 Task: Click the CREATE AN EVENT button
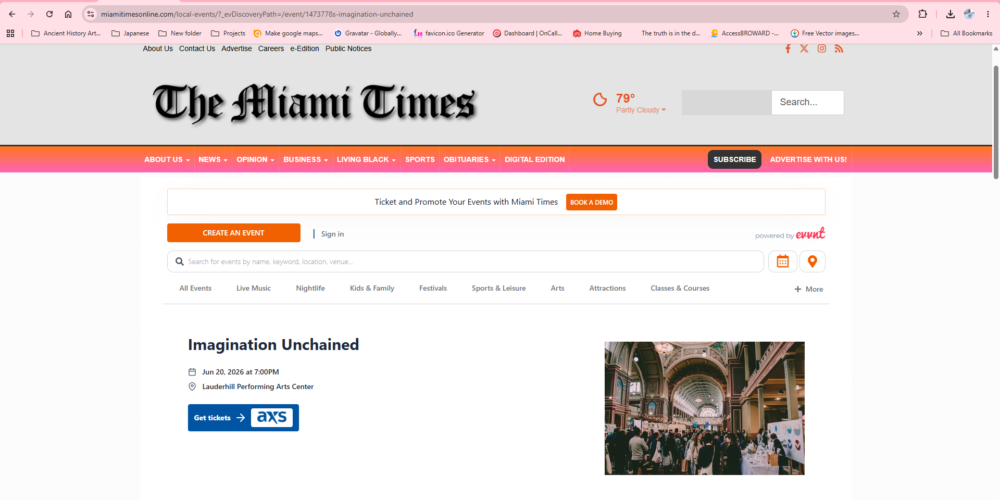(233, 233)
